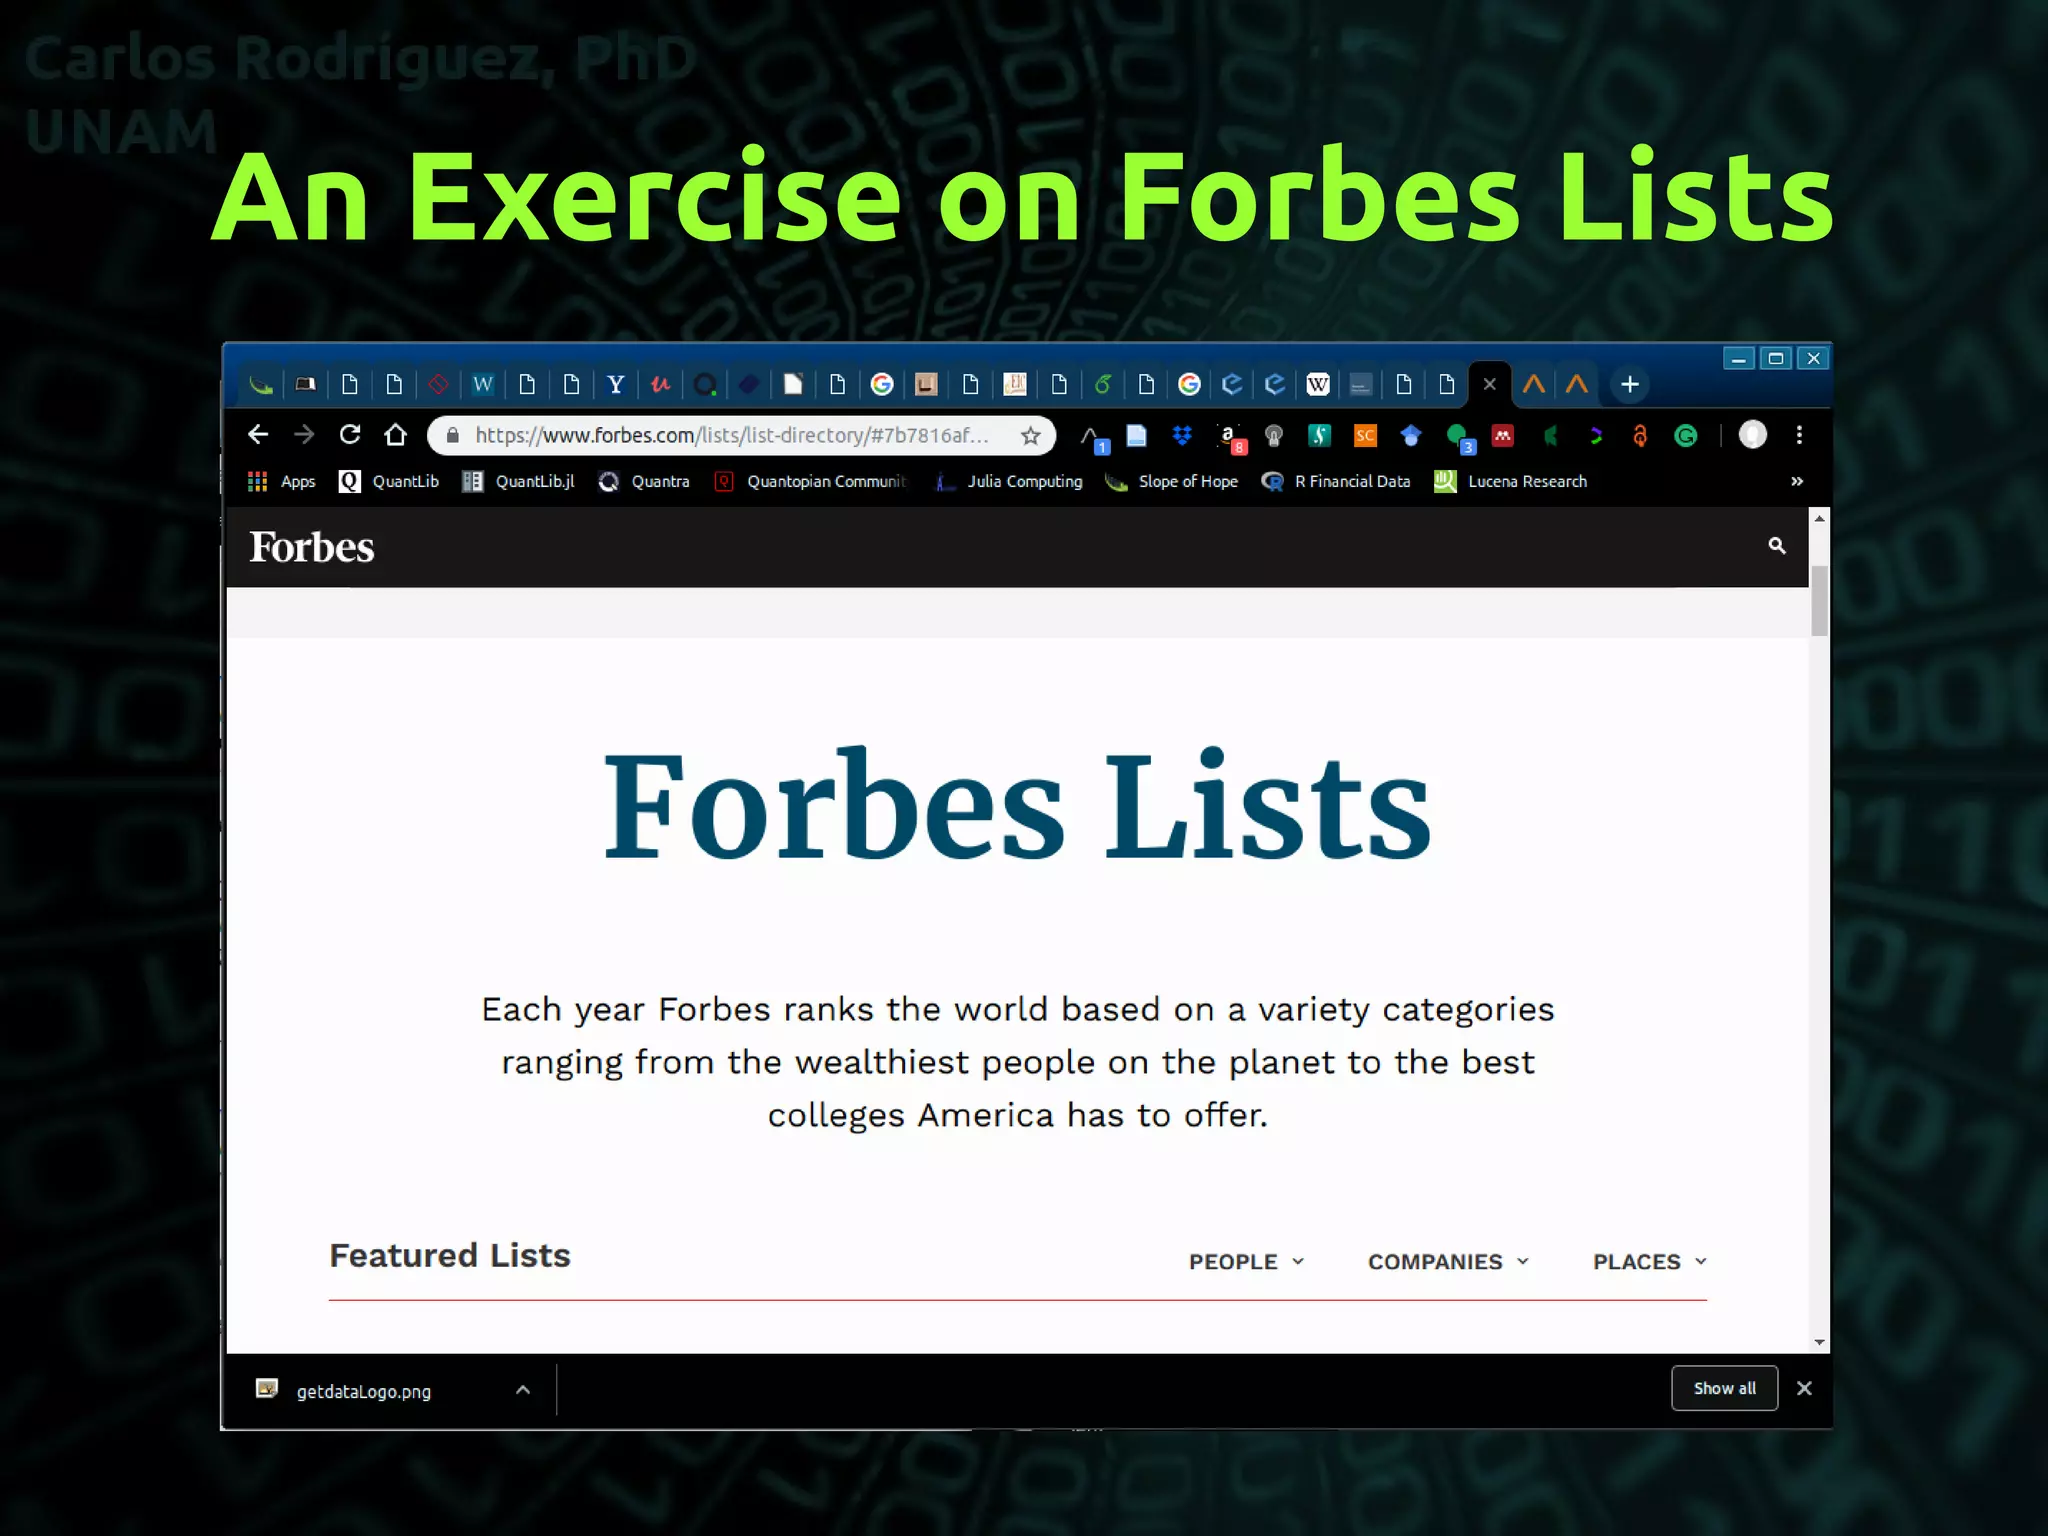Close the active Forbes tab
This screenshot has width=2048, height=1536.
click(x=1490, y=384)
